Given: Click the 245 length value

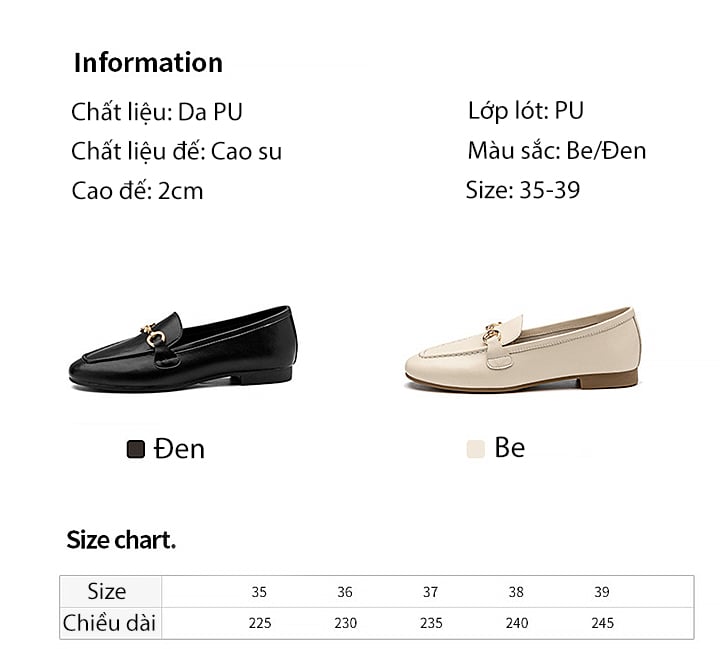Looking at the screenshot, I should [601, 623].
